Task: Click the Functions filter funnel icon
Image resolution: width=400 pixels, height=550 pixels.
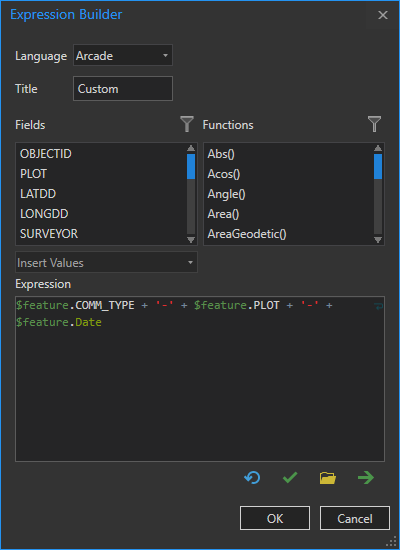Action: (374, 124)
